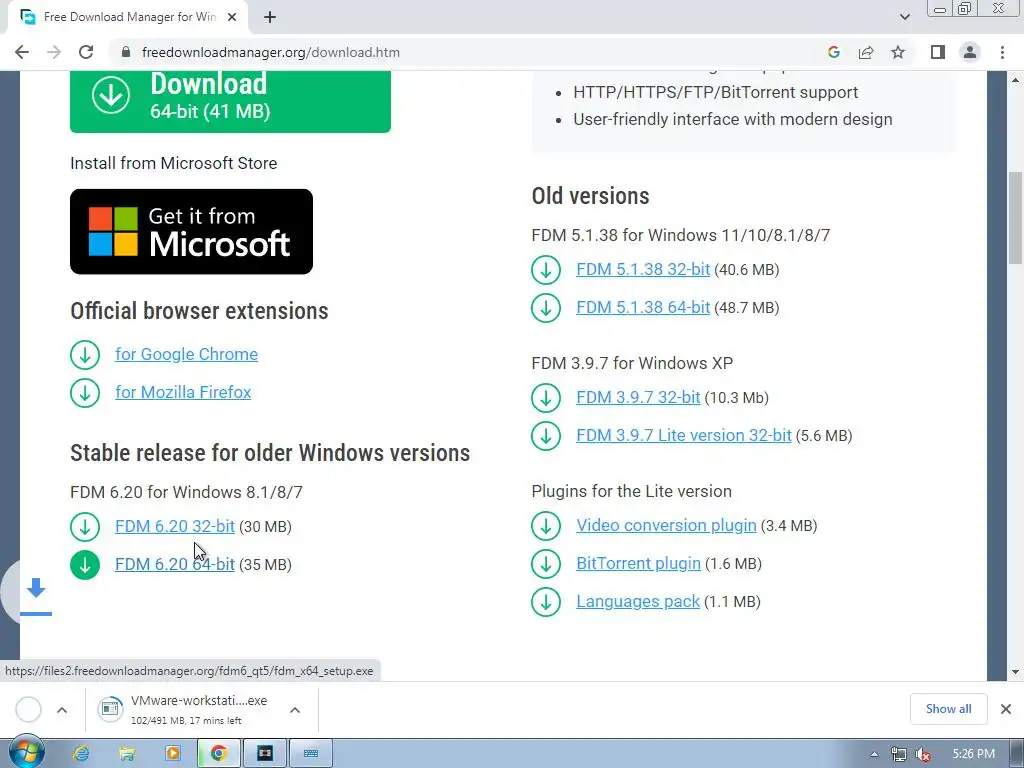The width and height of the screenshot is (1024, 768).
Task: Open FDM 3.9.7 Lite version 32-bit link
Action: point(684,435)
